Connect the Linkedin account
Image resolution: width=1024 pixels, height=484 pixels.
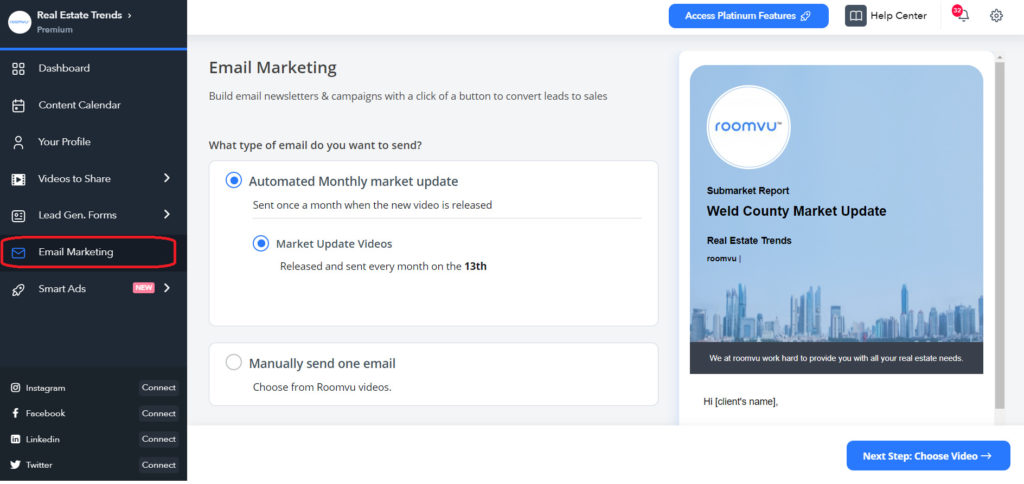tap(158, 439)
